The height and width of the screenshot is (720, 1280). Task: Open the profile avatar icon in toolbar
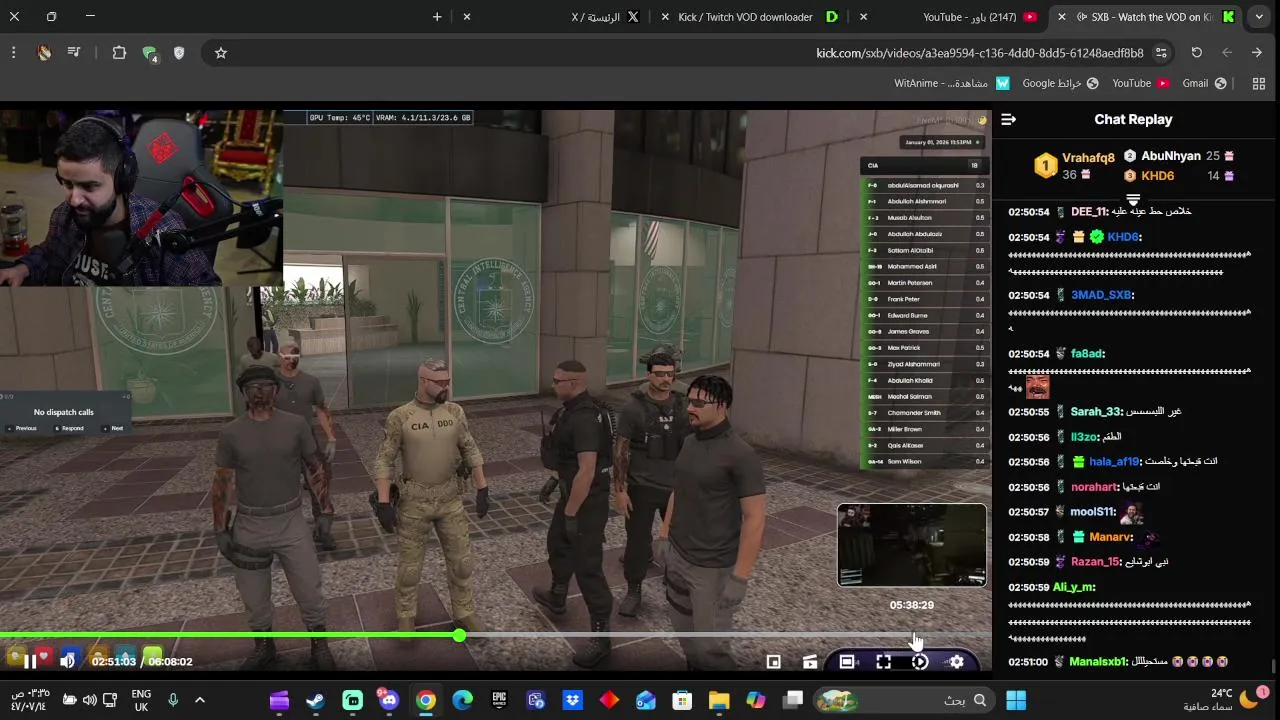coord(44,53)
